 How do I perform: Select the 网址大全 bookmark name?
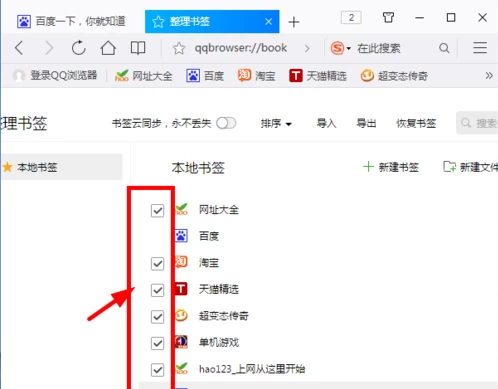(219, 210)
